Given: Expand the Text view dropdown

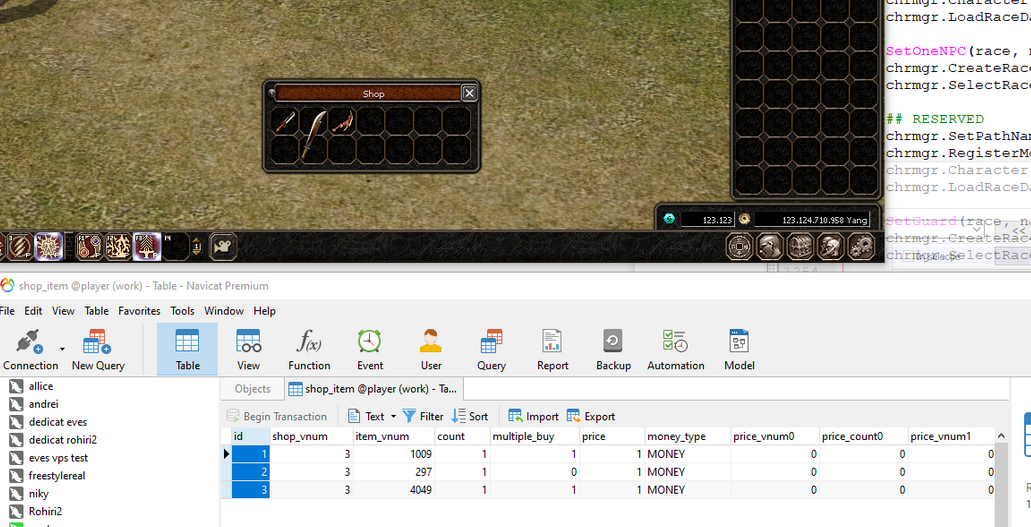Looking at the screenshot, I should [x=393, y=417].
